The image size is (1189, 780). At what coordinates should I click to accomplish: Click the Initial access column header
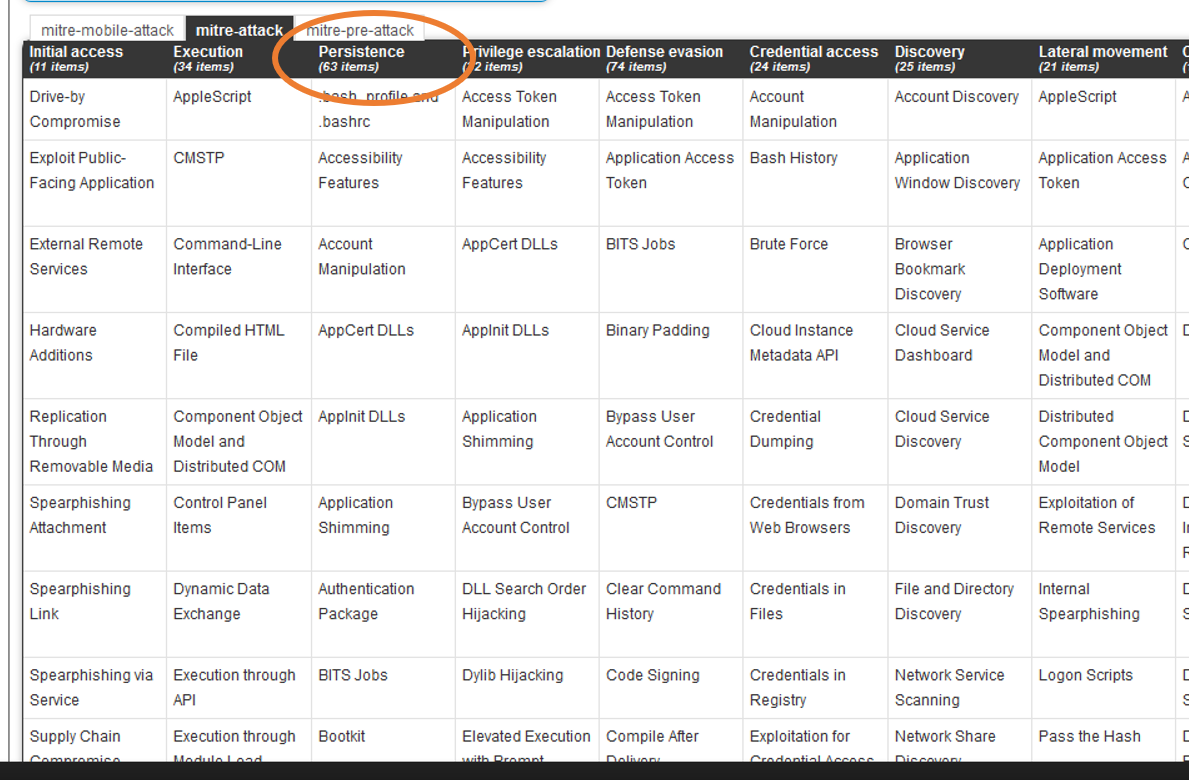76,52
